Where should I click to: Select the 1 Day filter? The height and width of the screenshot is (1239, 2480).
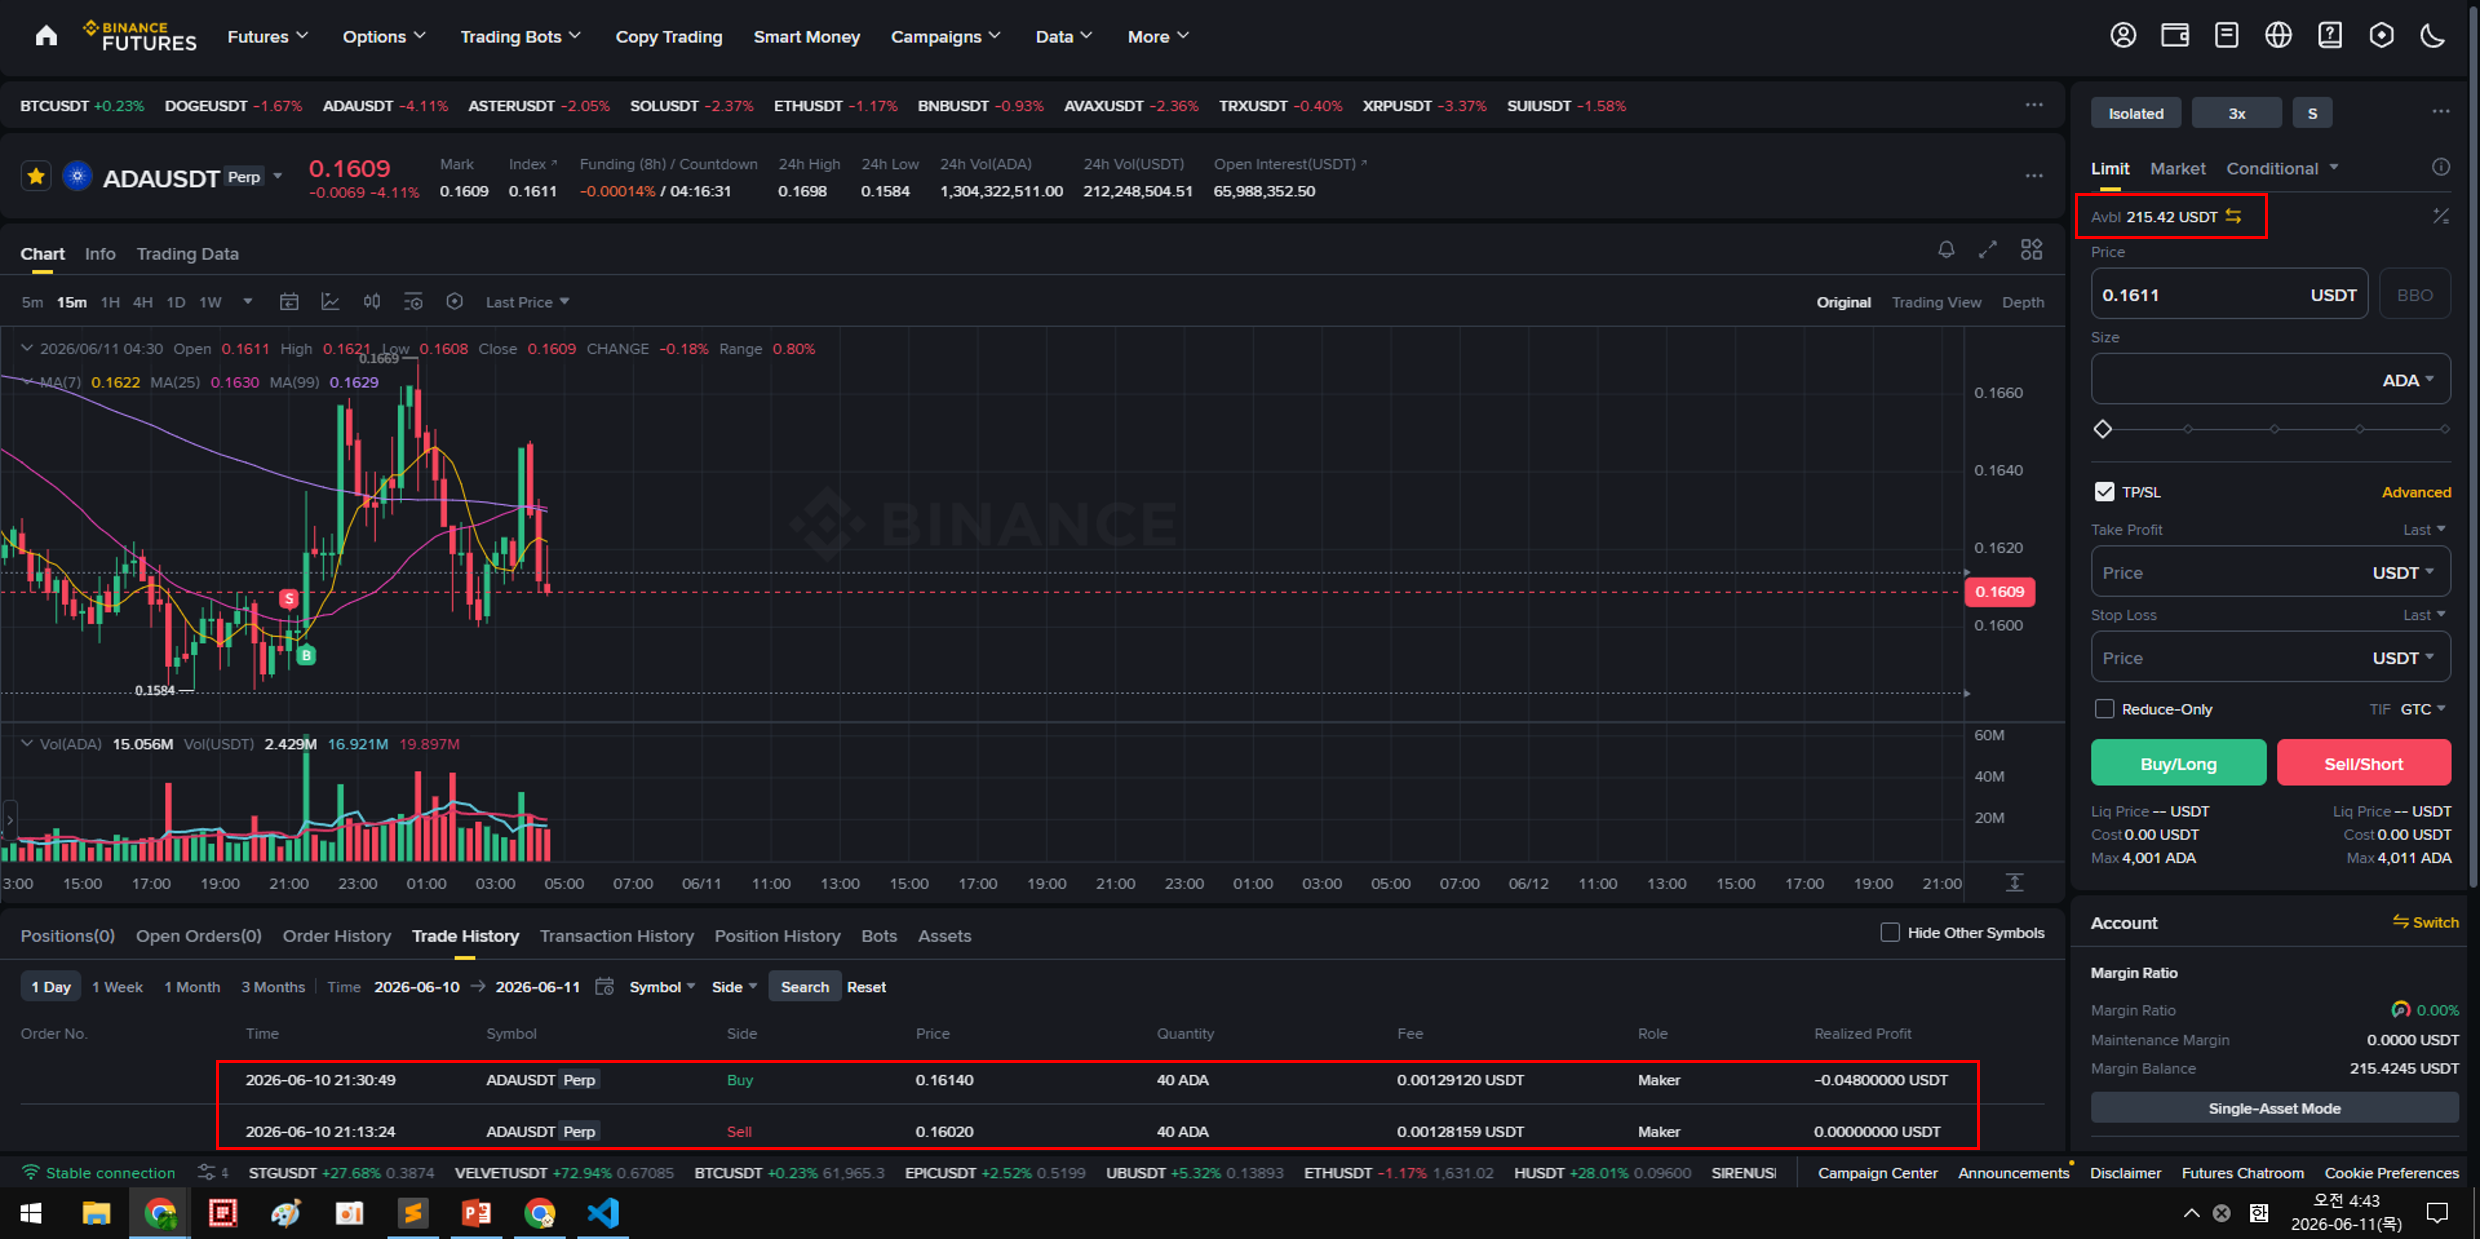click(x=51, y=987)
